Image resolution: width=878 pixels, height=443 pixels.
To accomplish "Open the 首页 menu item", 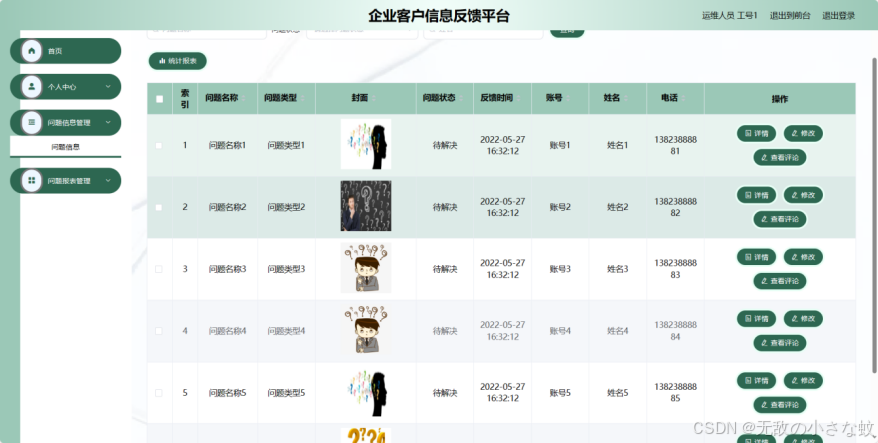I will click(x=66, y=51).
